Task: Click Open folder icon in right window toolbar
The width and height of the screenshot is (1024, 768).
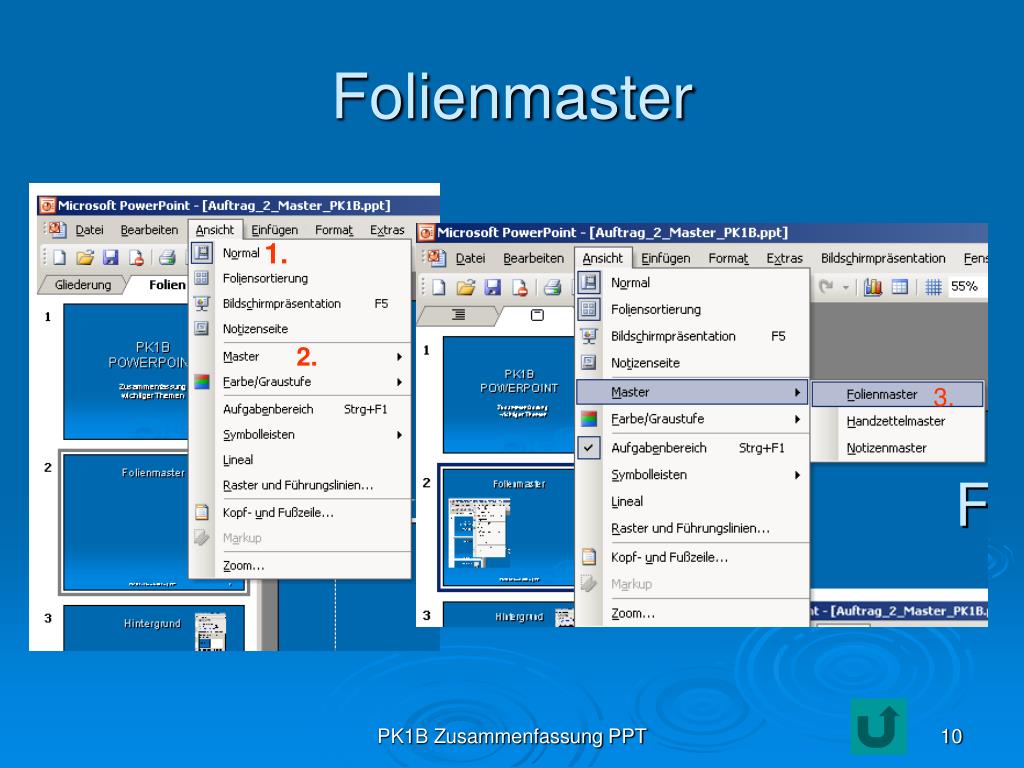Action: pos(466,287)
